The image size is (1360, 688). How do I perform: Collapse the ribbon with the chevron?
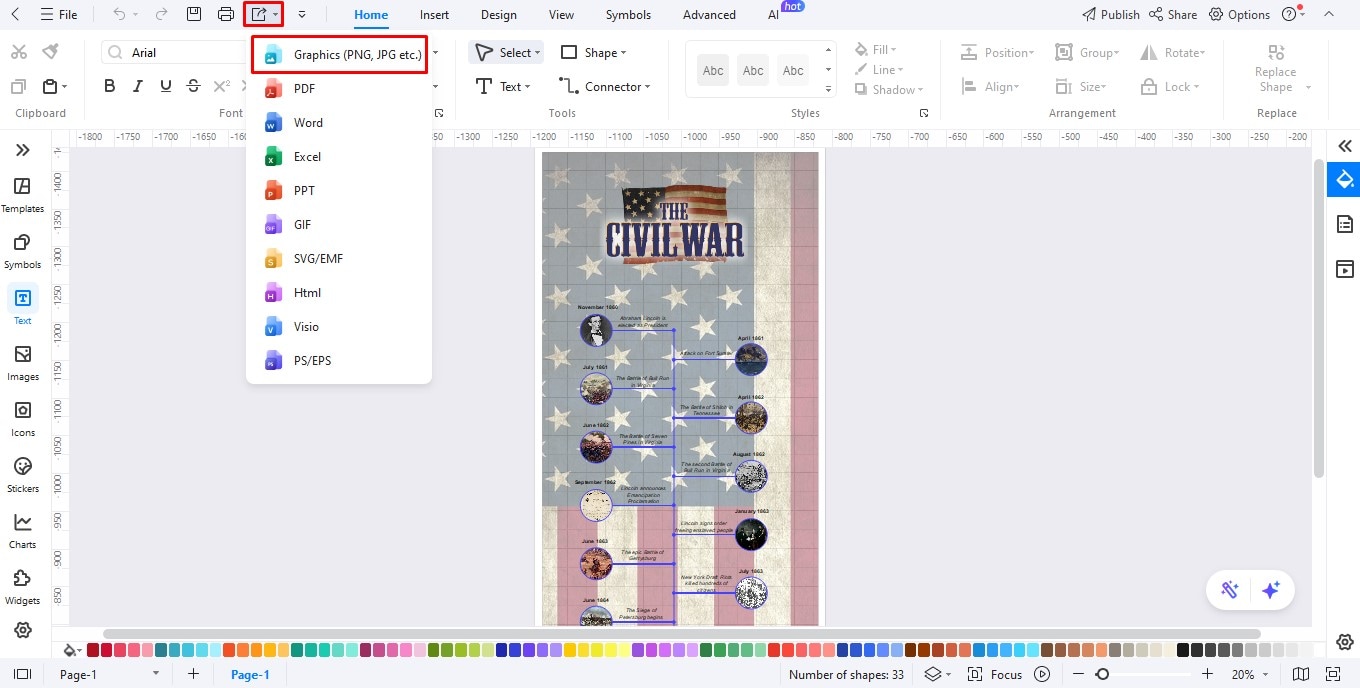1328,15
